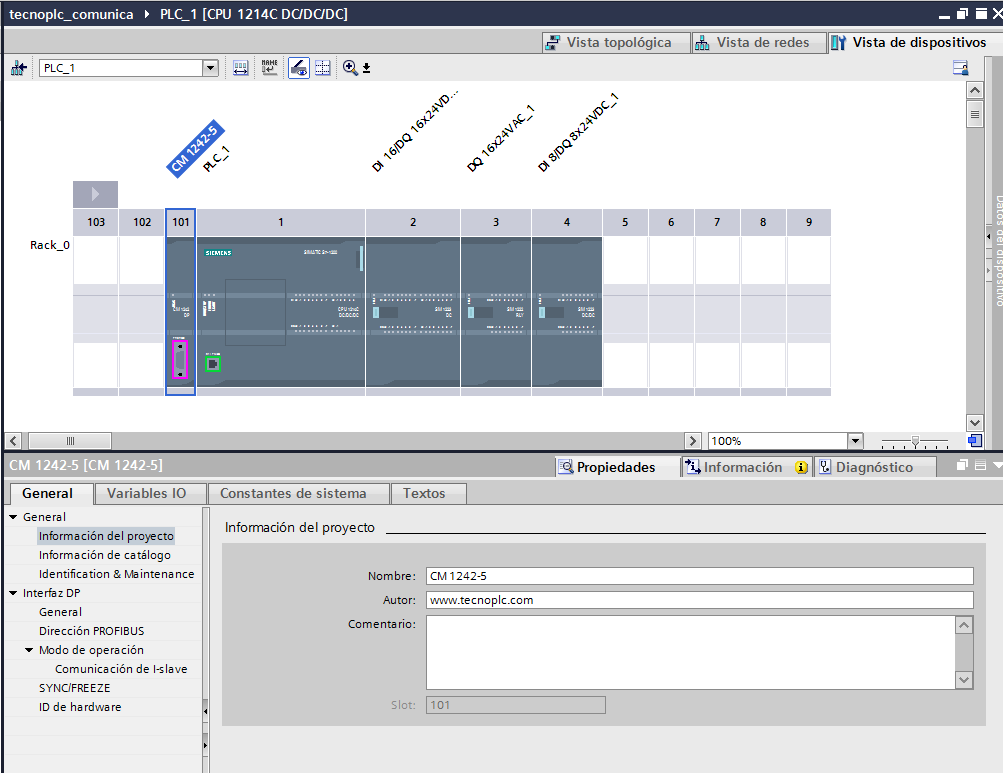Viewport: 1003px width, 773px height.
Task: Open the PLC_1 device dropdown list
Action: coord(209,67)
